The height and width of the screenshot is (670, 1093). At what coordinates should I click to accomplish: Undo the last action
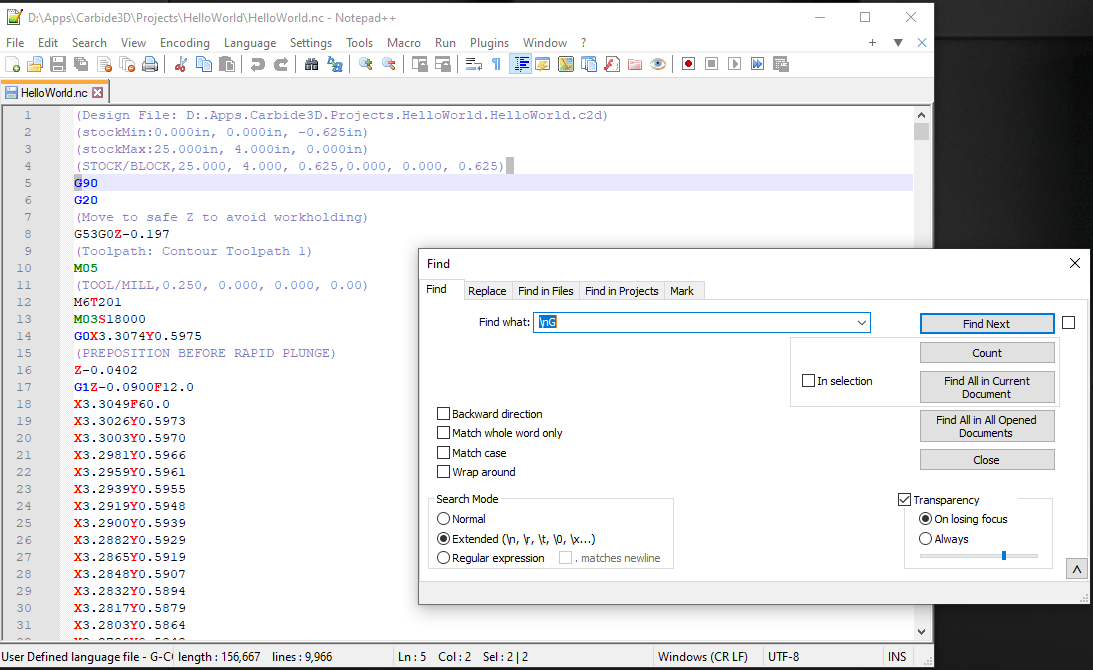point(257,65)
